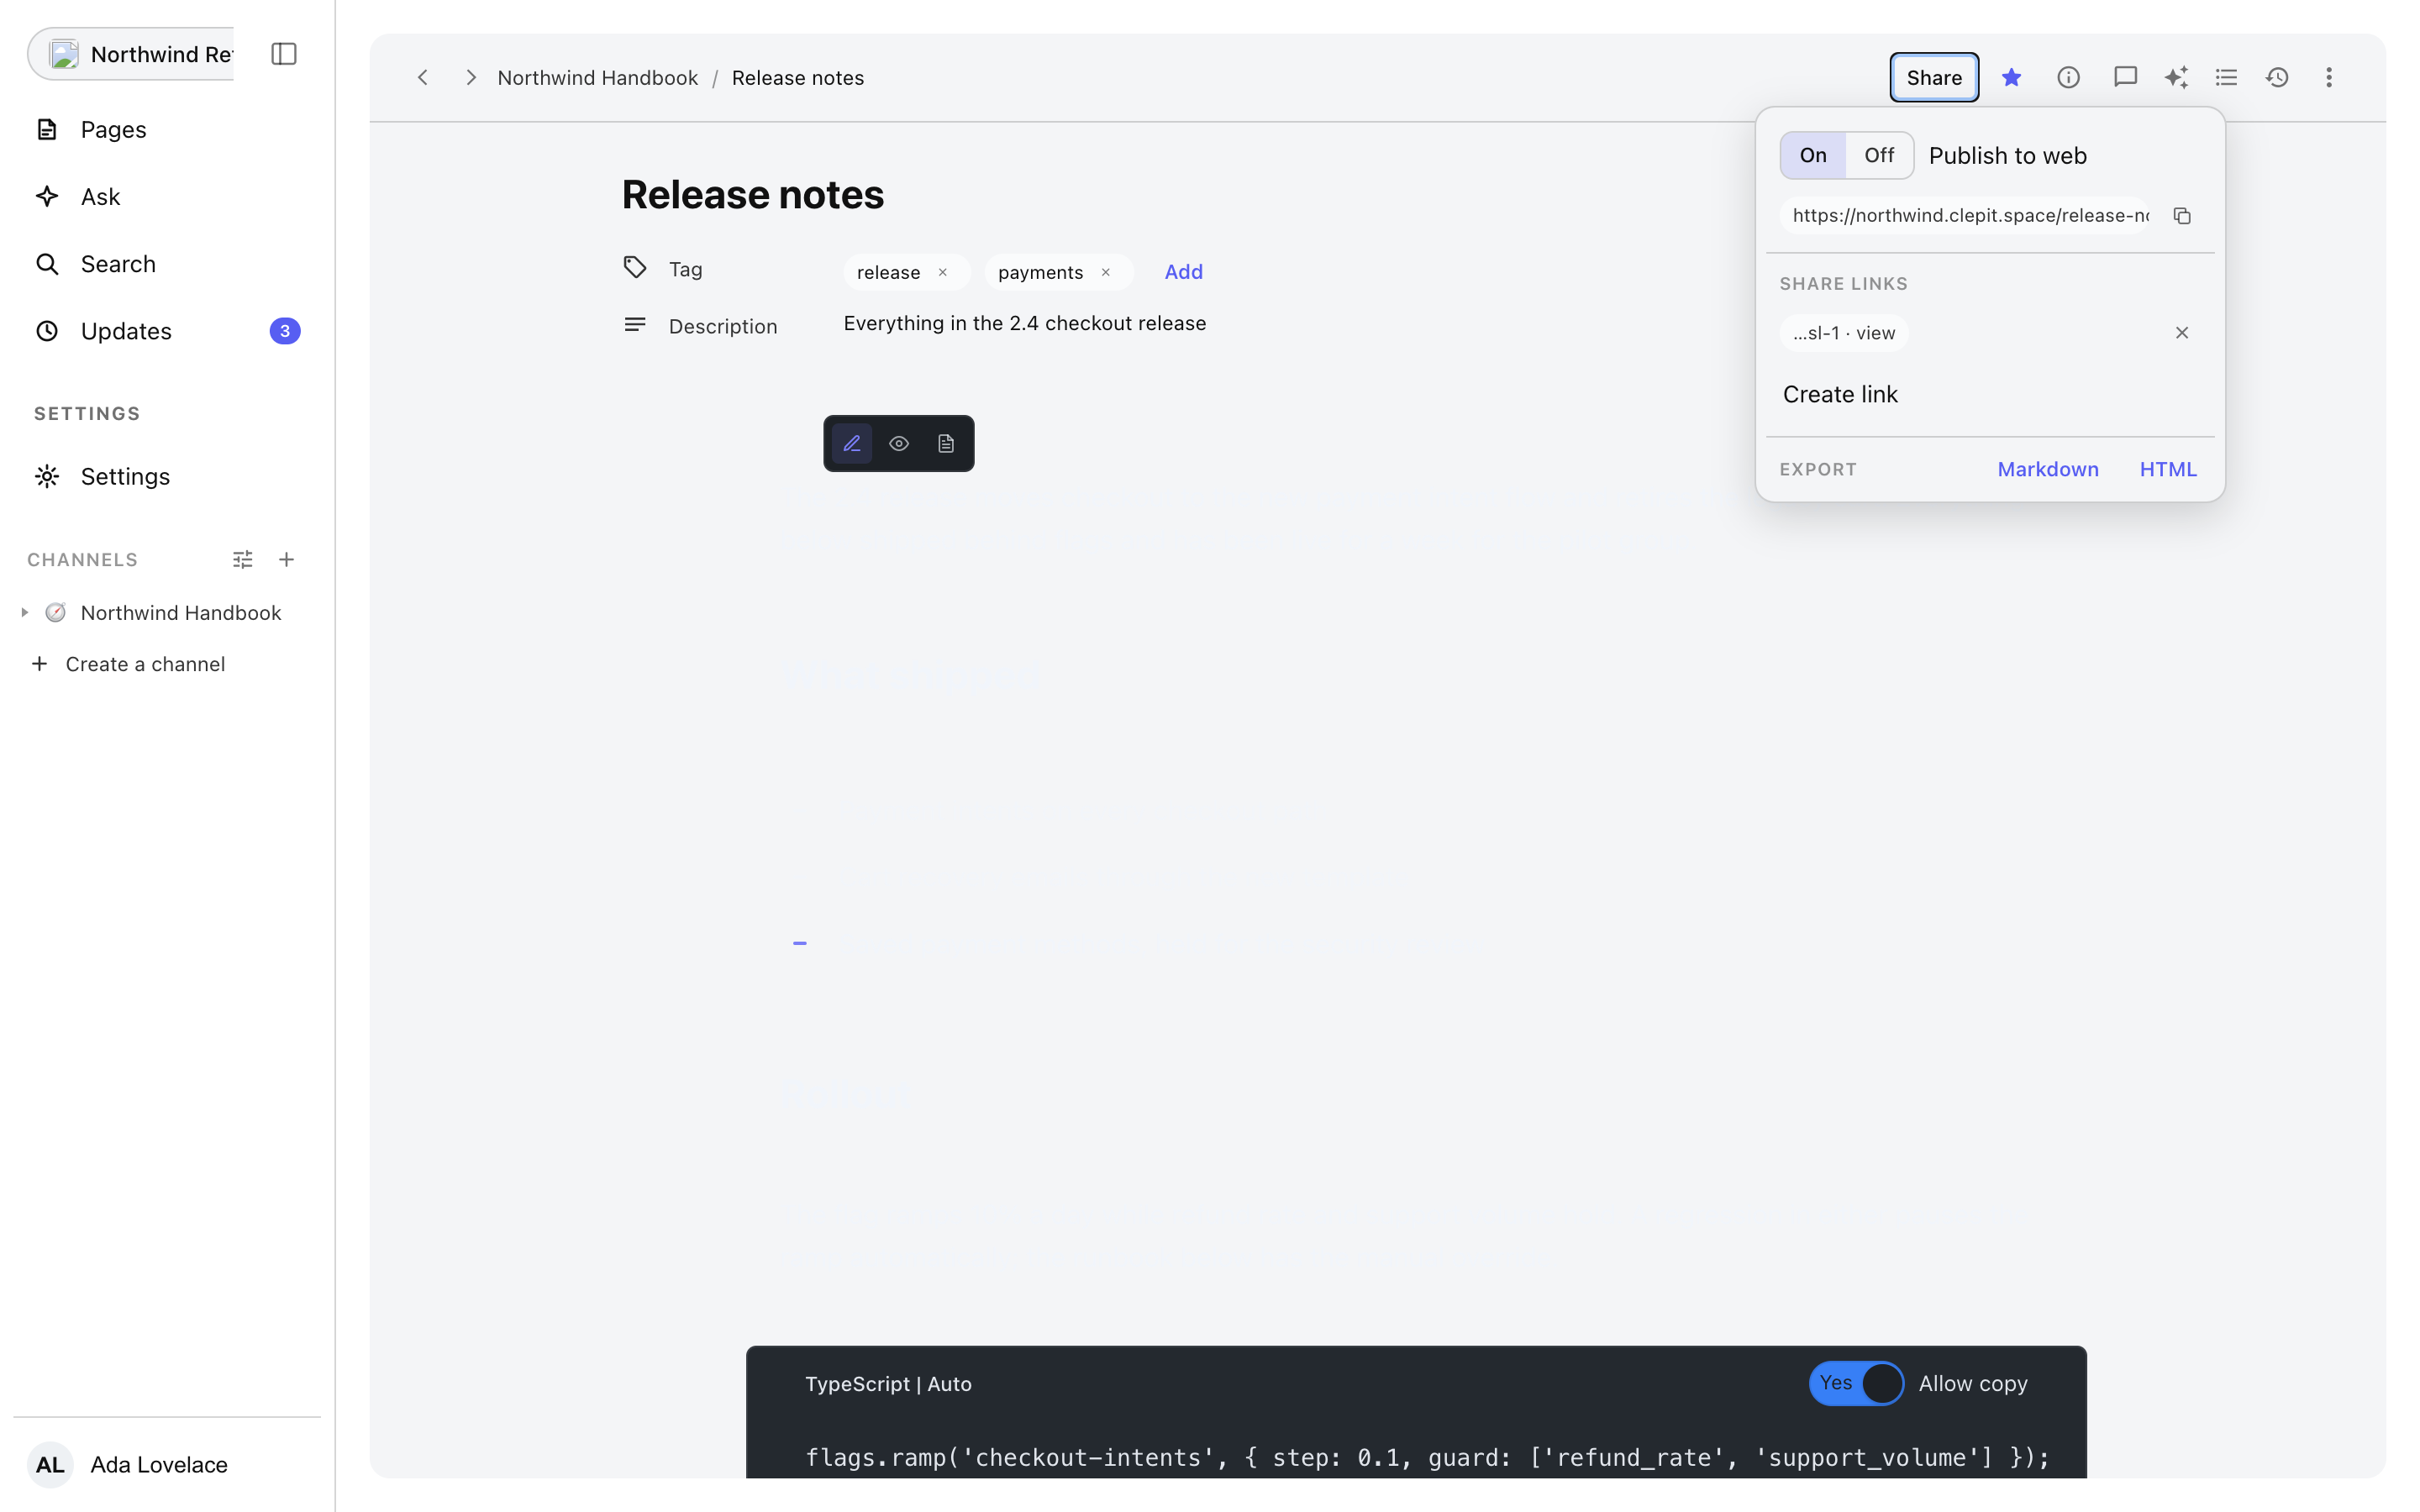Open Pages in the sidebar
The width and height of the screenshot is (2420, 1512).
(167, 129)
